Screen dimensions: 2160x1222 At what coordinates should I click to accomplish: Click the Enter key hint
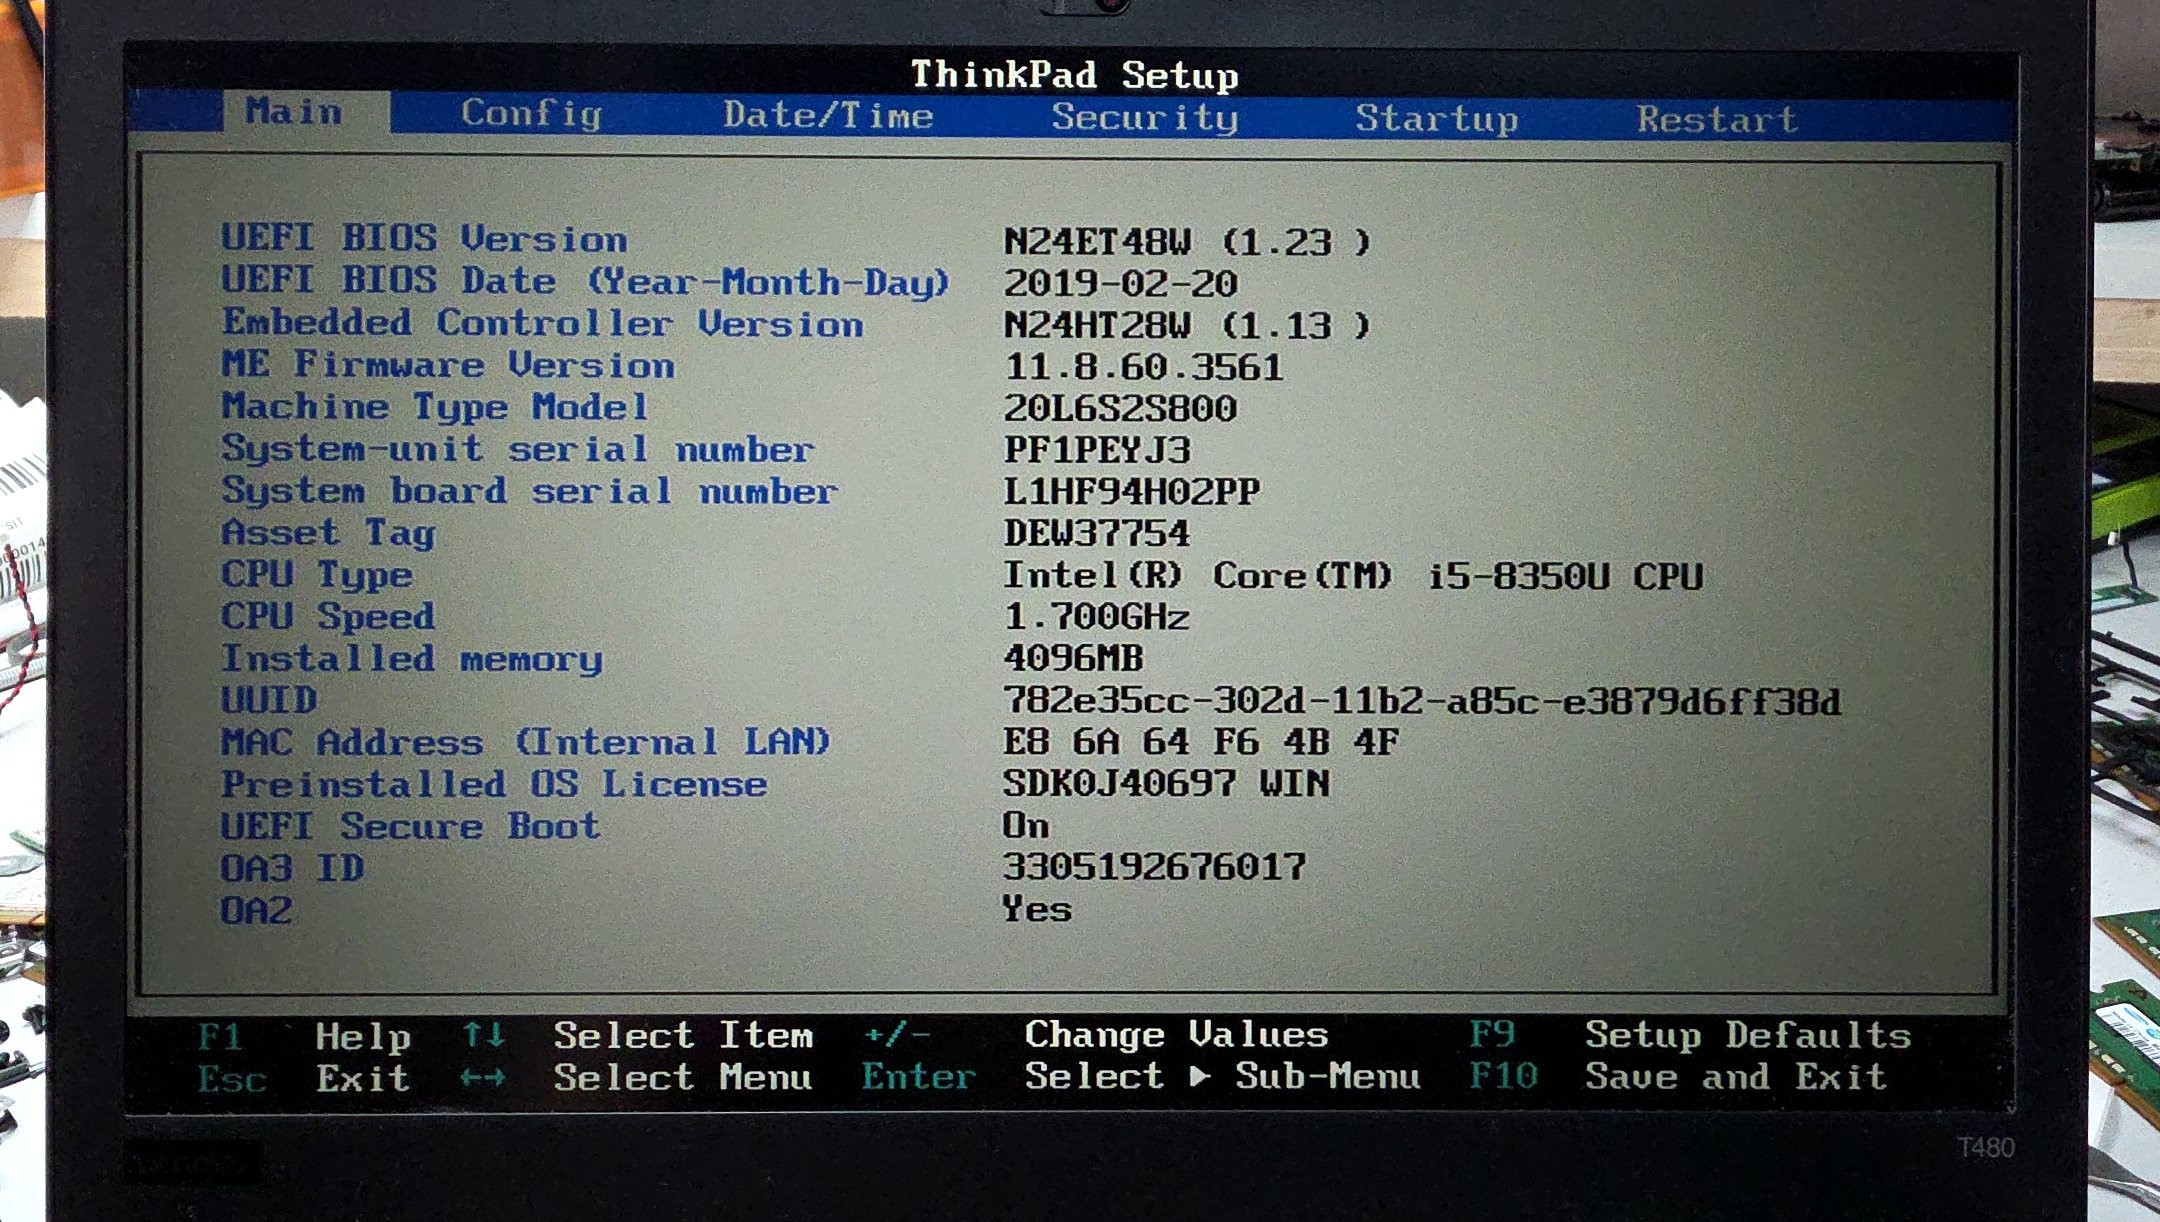pyautogui.click(x=918, y=1076)
